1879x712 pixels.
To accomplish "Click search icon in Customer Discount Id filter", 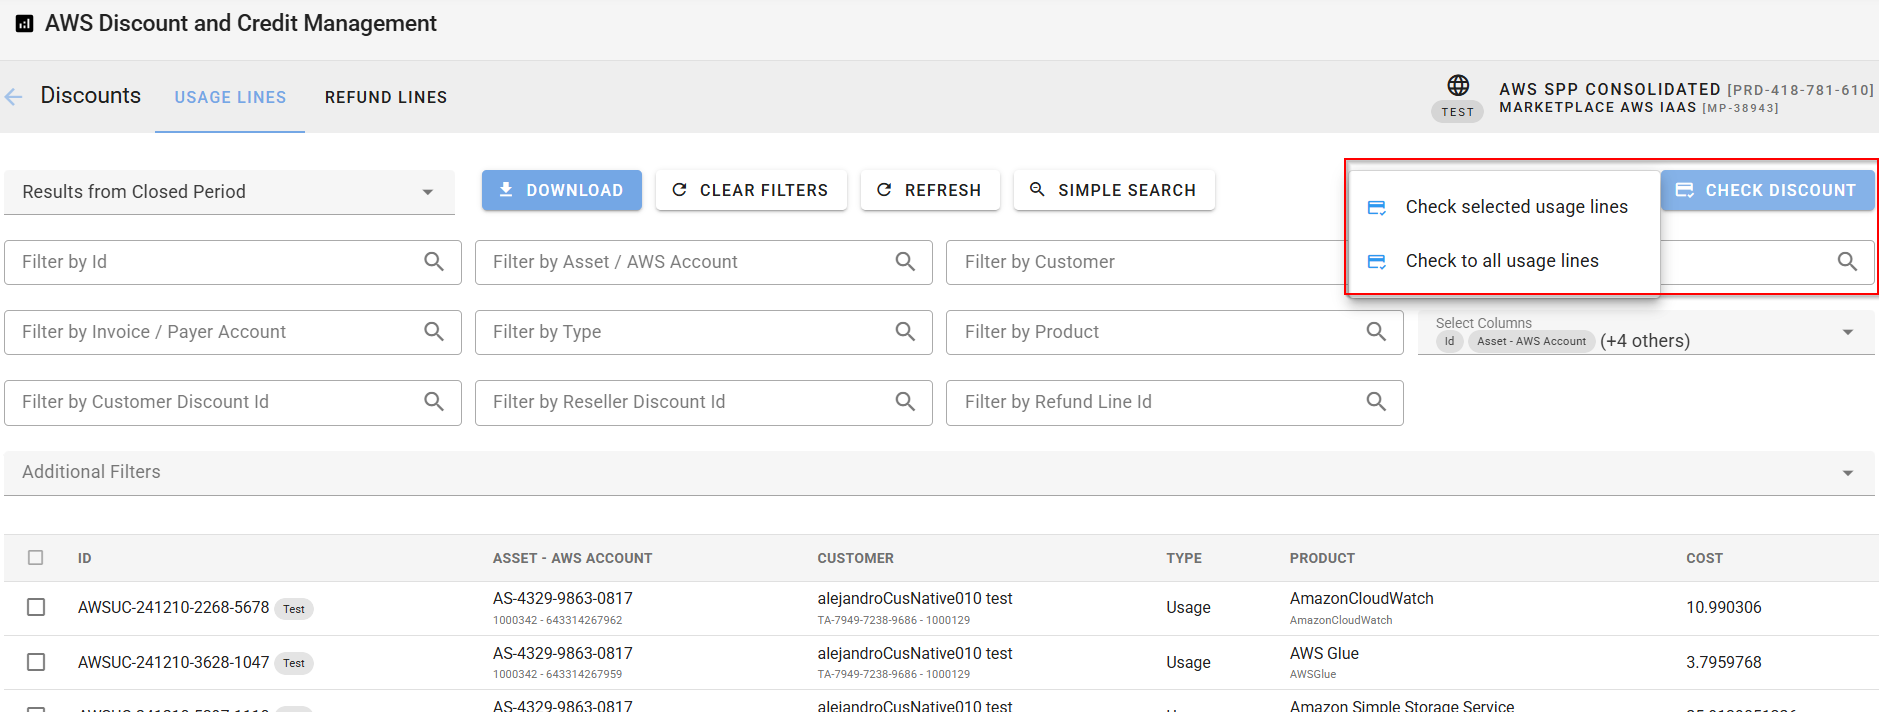I will 434,402.
